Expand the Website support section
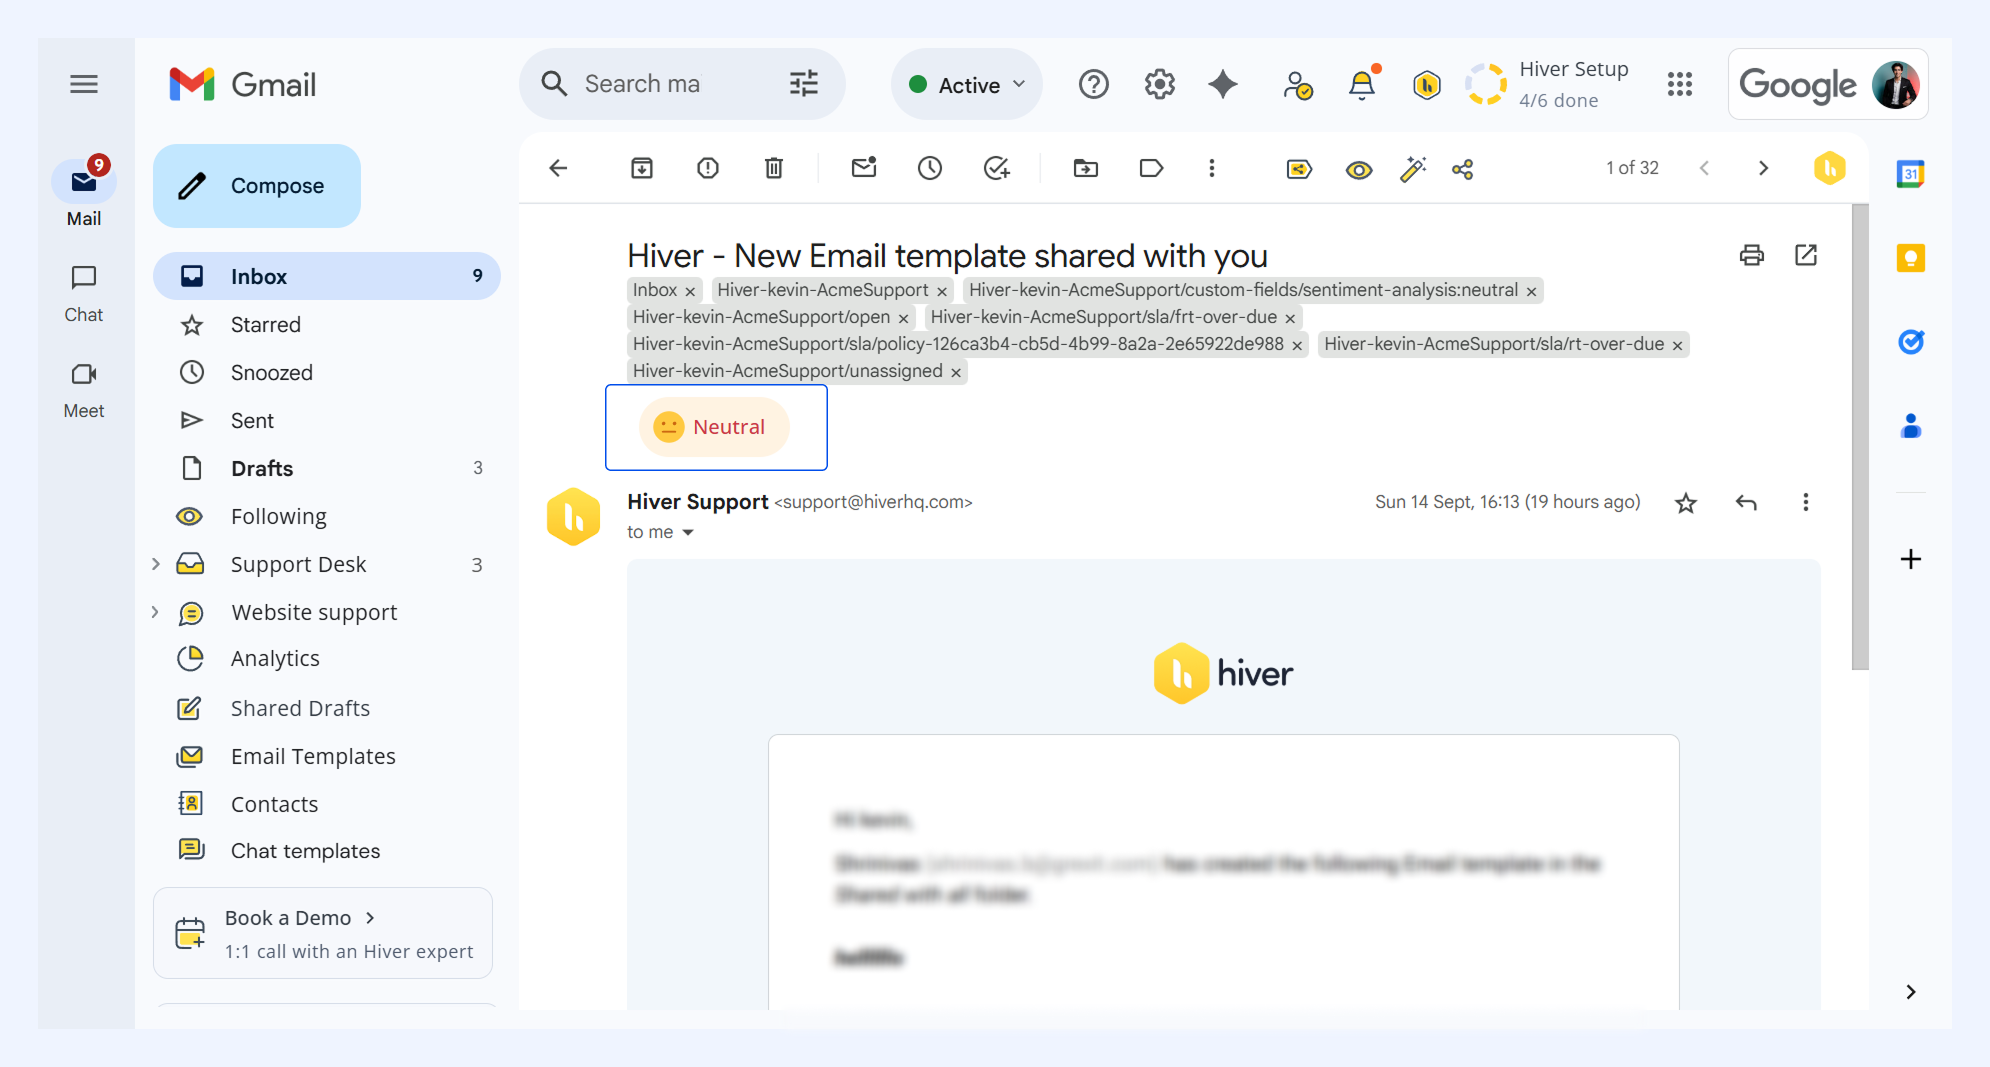This screenshot has width=1990, height=1067. (156, 612)
